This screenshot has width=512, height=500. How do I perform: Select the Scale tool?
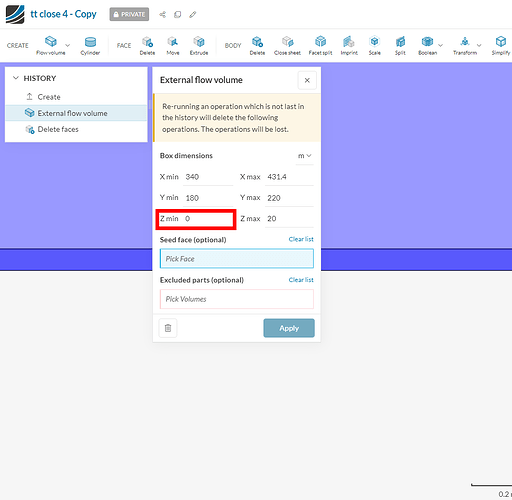click(x=375, y=46)
